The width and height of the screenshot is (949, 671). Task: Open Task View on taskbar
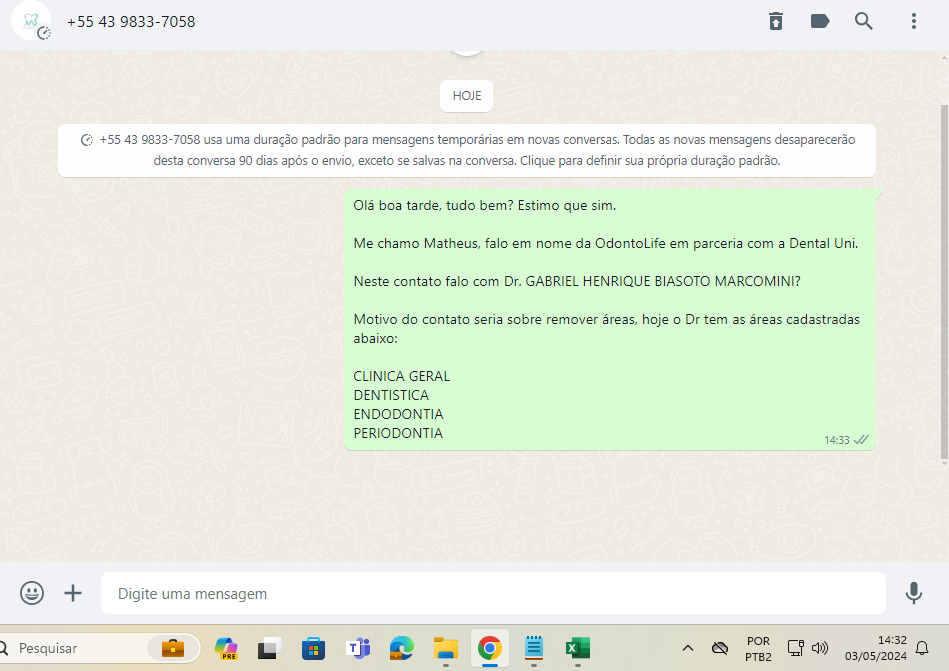pos(269,648)
